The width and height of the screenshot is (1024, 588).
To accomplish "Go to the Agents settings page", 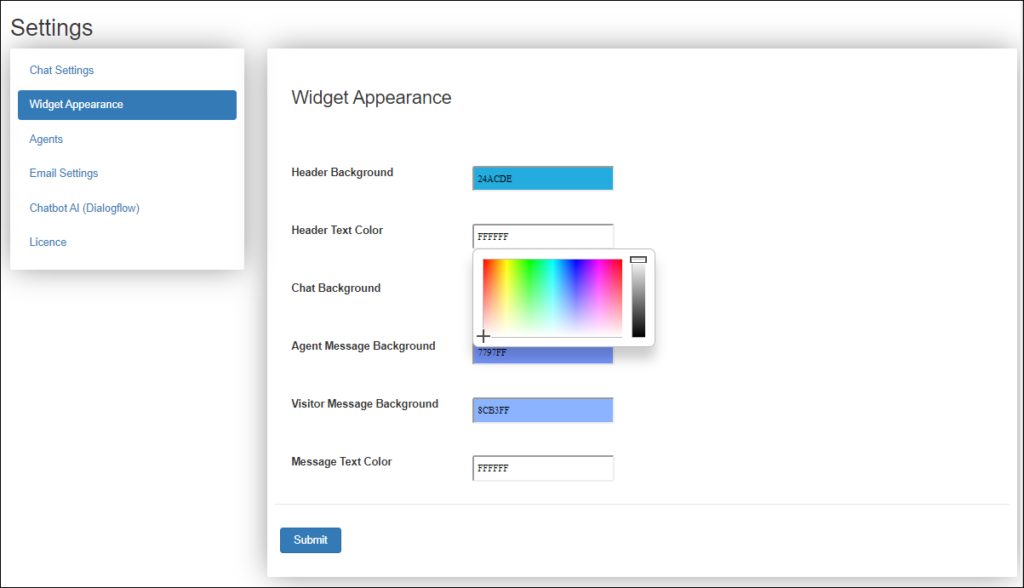I will point(46,139).
